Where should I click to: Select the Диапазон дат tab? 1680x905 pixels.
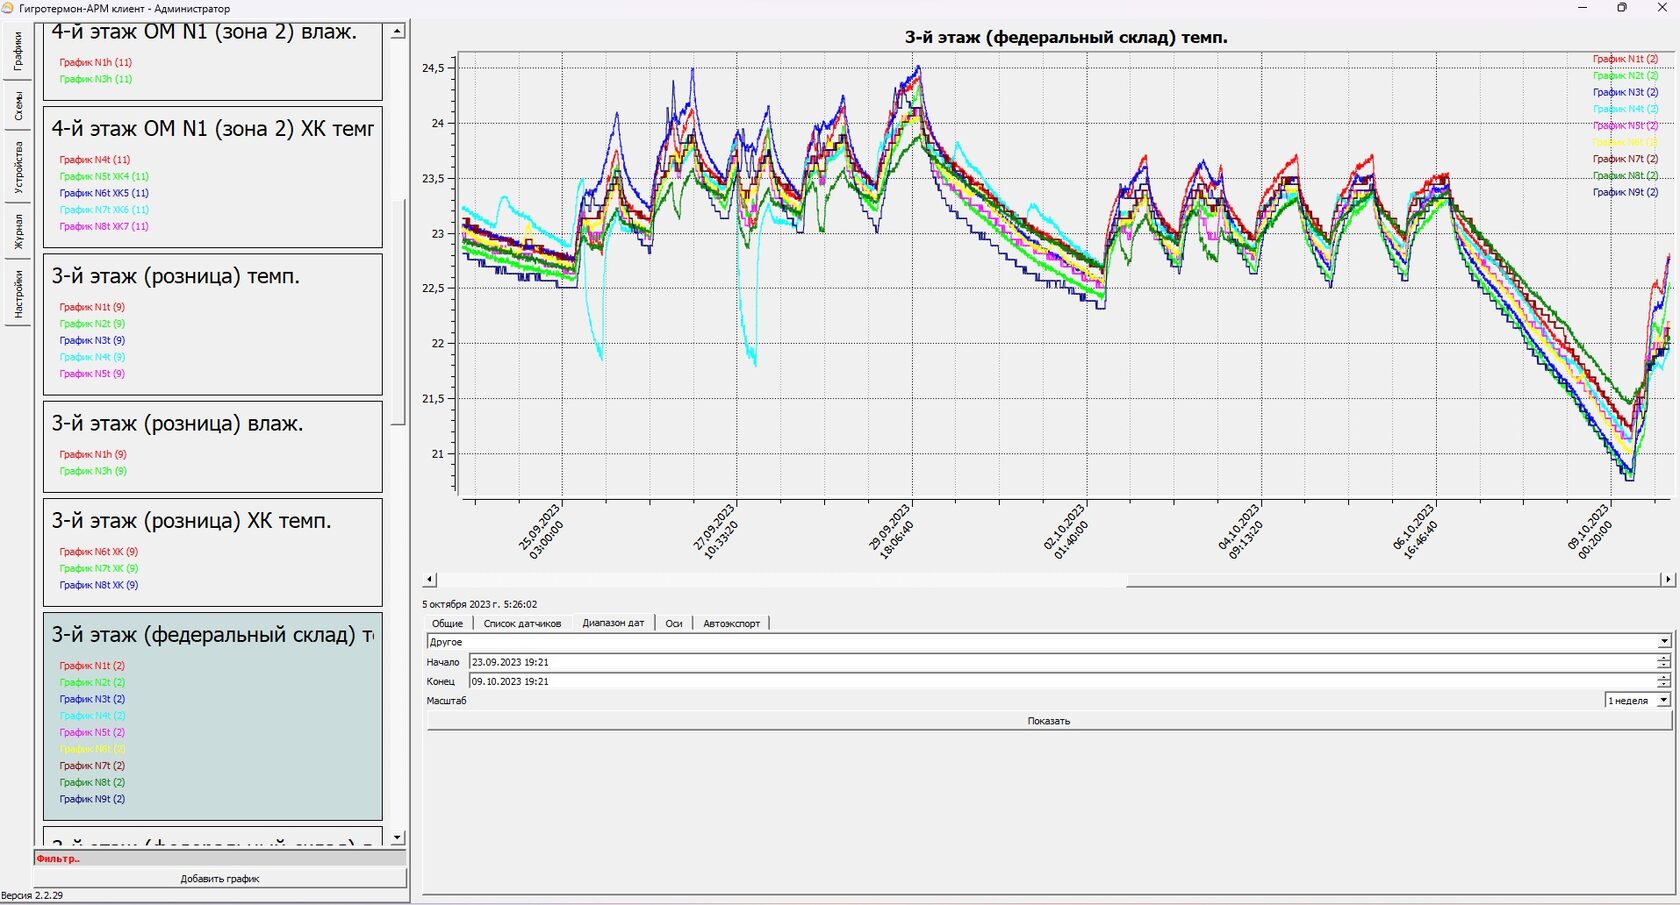pyautogui.click(x=613, y=623)
